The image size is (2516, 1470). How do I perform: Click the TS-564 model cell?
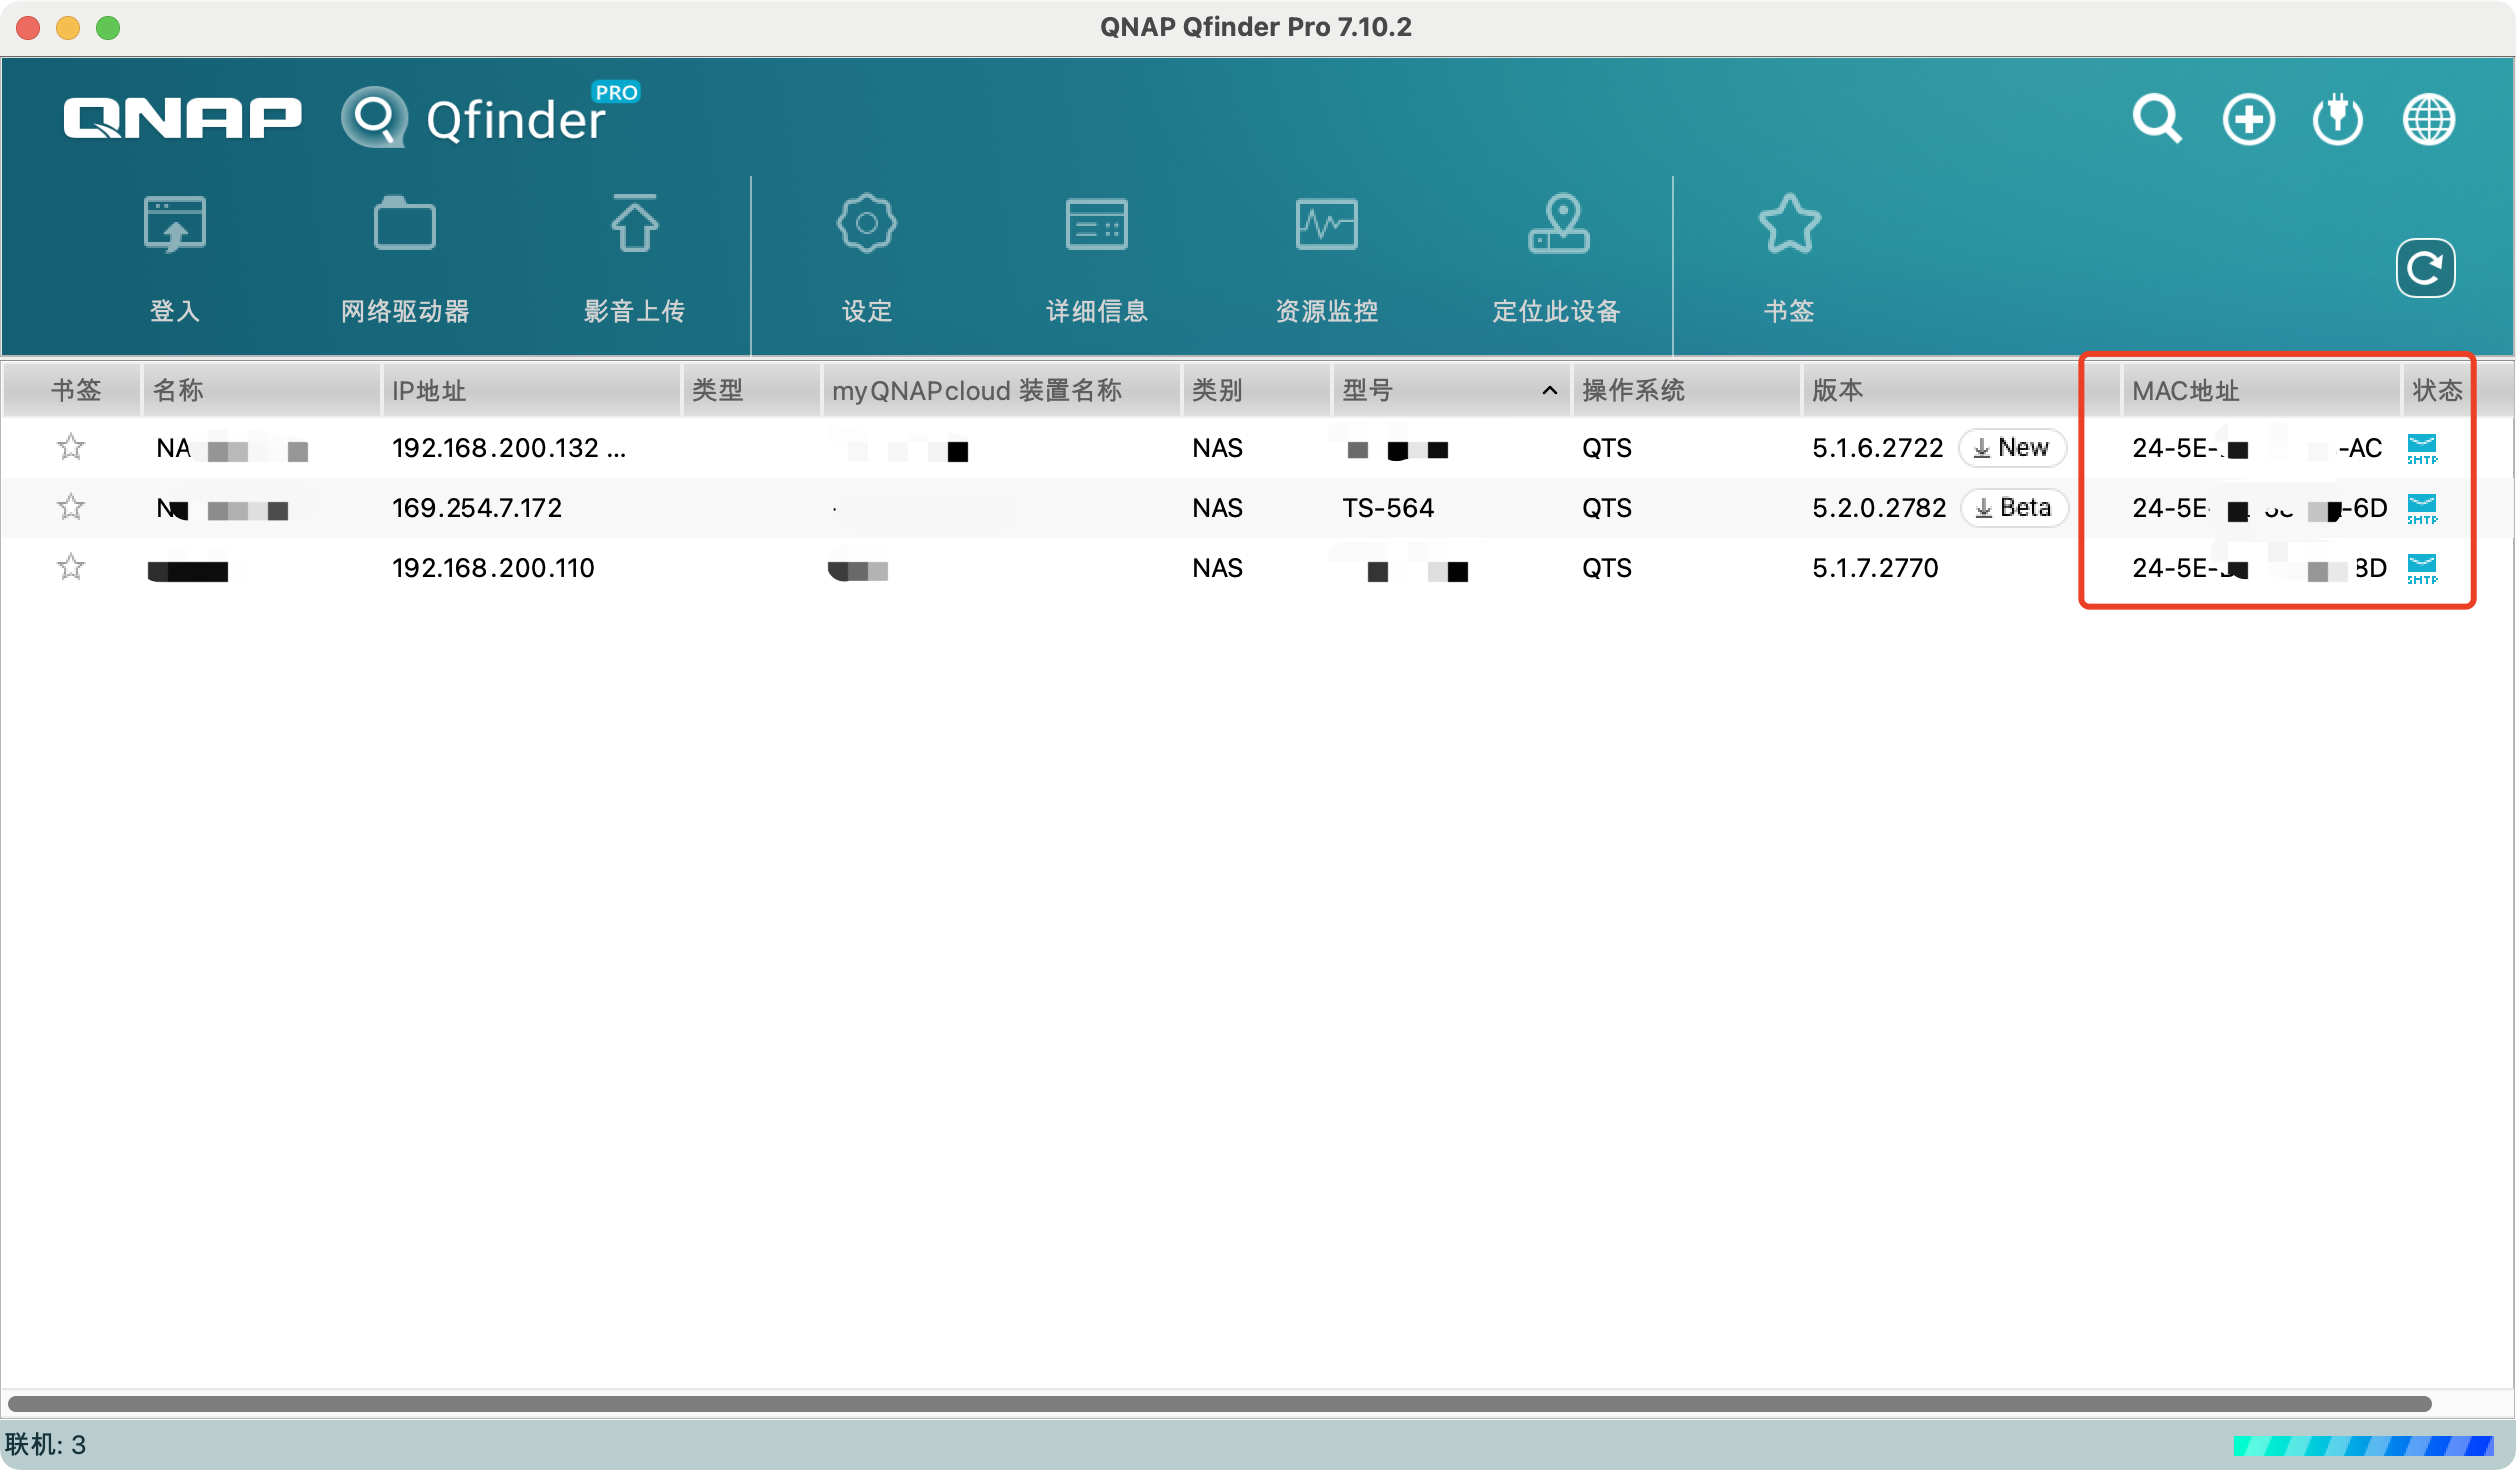coord(1388,508)
